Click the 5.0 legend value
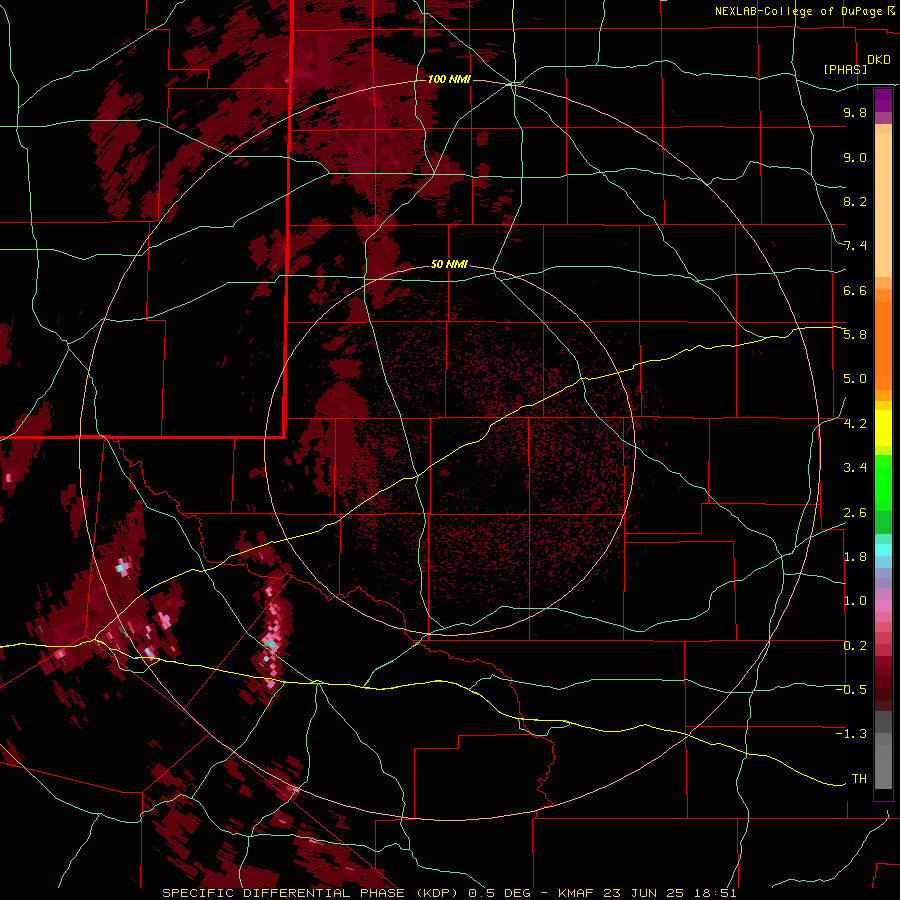The width and height of the screenshot is (900, 900). point(855,379)
